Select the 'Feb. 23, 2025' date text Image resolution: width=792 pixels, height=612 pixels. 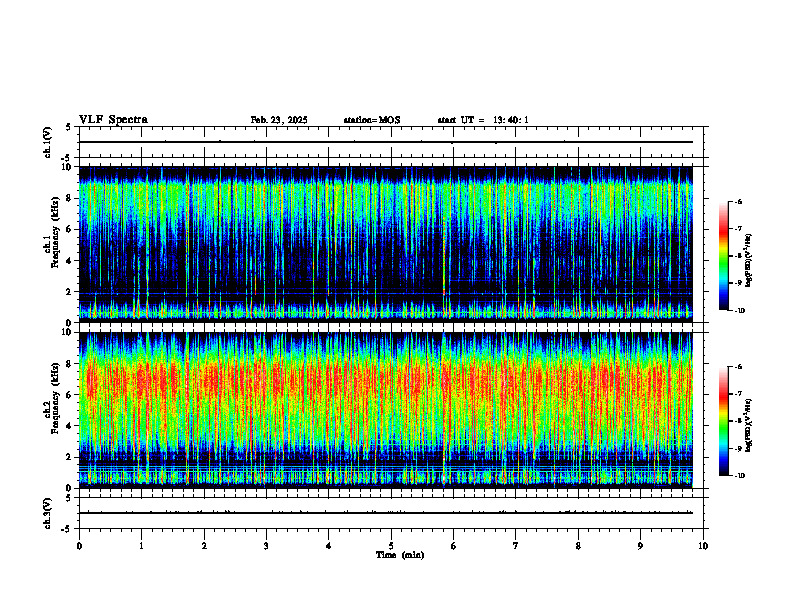(x=279, y=120)
